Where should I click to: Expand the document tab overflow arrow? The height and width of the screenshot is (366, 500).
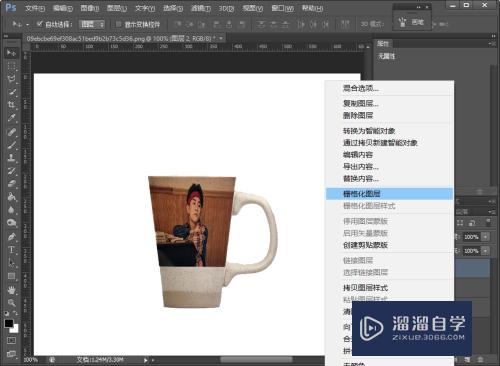[221, 39]
